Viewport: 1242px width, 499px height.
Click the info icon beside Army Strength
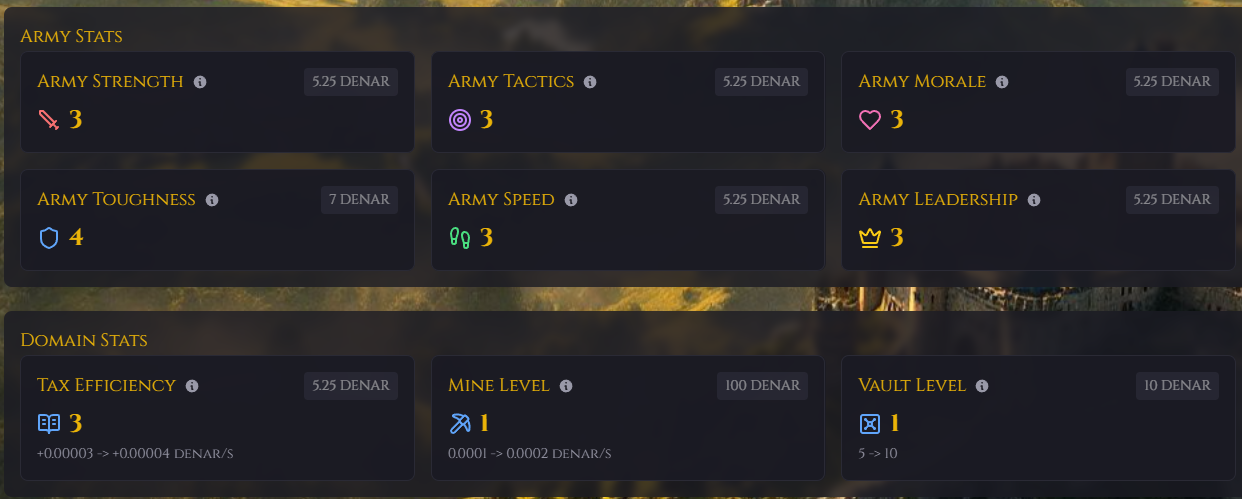tap(200, 82)
